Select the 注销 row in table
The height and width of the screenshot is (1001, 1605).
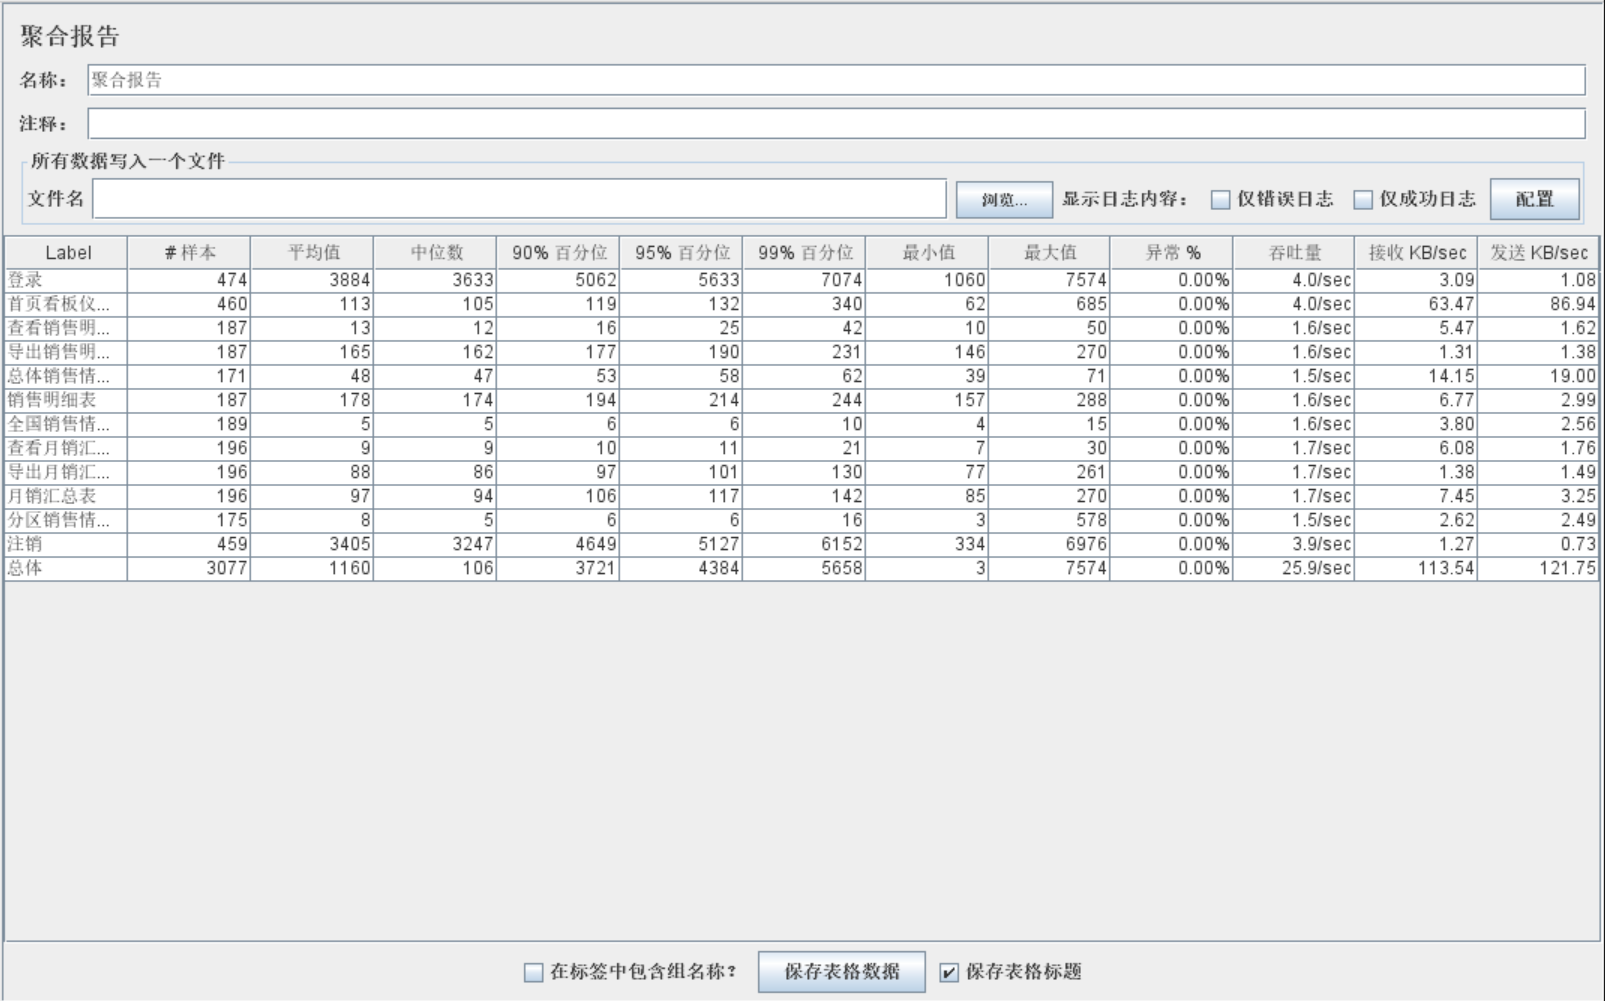pos(26,544)
